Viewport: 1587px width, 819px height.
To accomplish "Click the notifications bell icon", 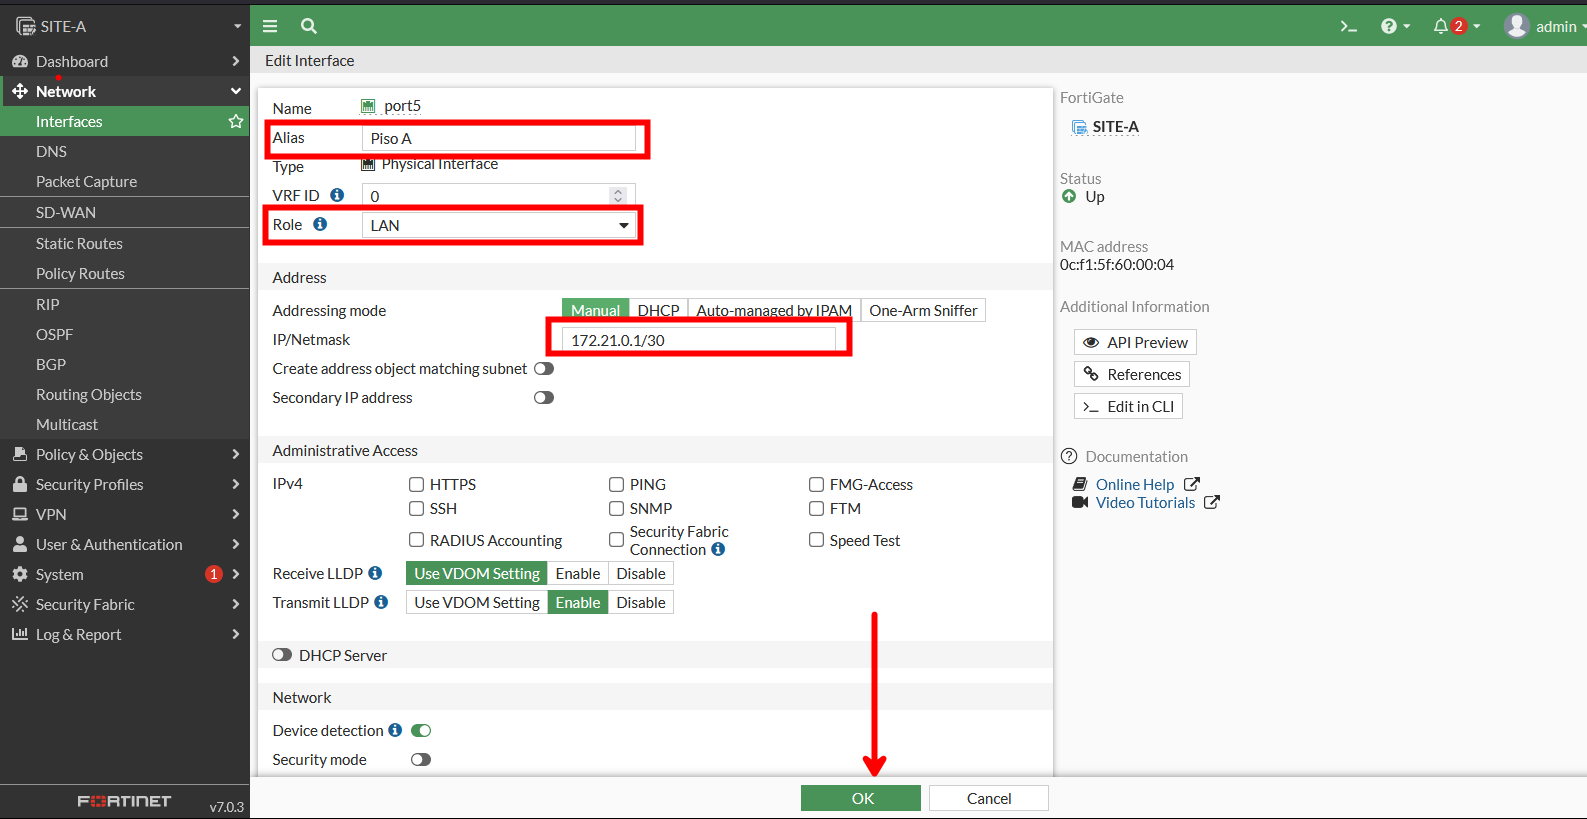I will pos(1440,26).
